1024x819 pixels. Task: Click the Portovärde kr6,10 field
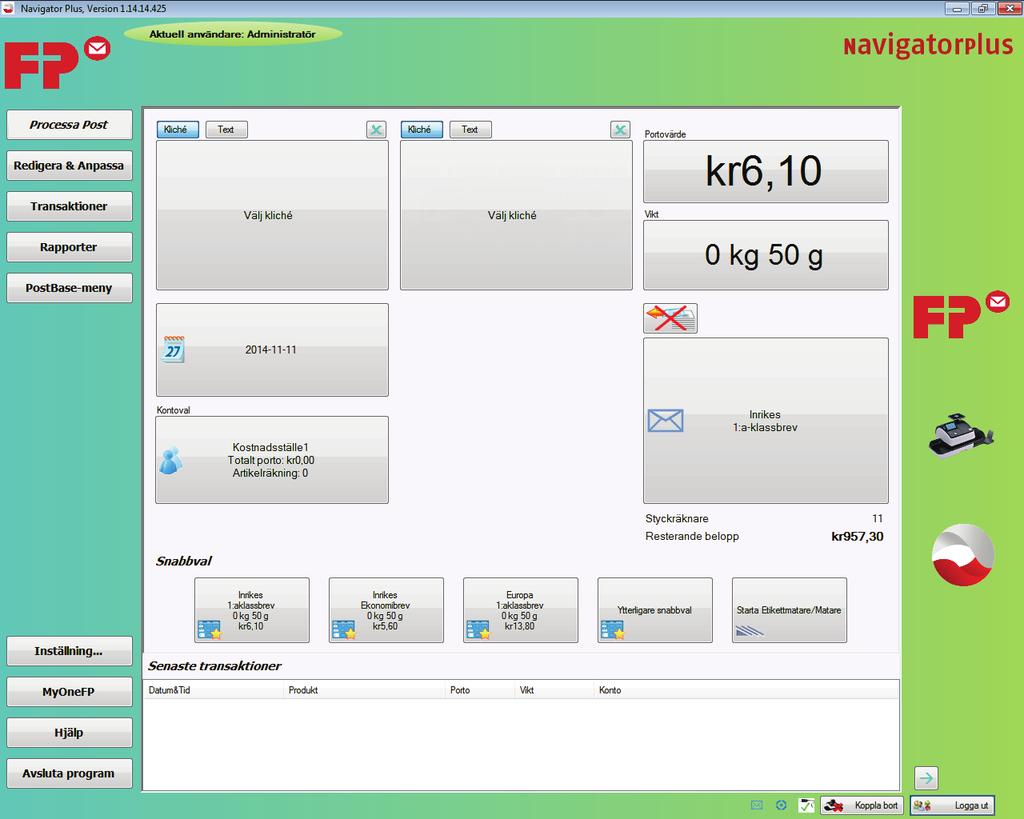[765, 171]
